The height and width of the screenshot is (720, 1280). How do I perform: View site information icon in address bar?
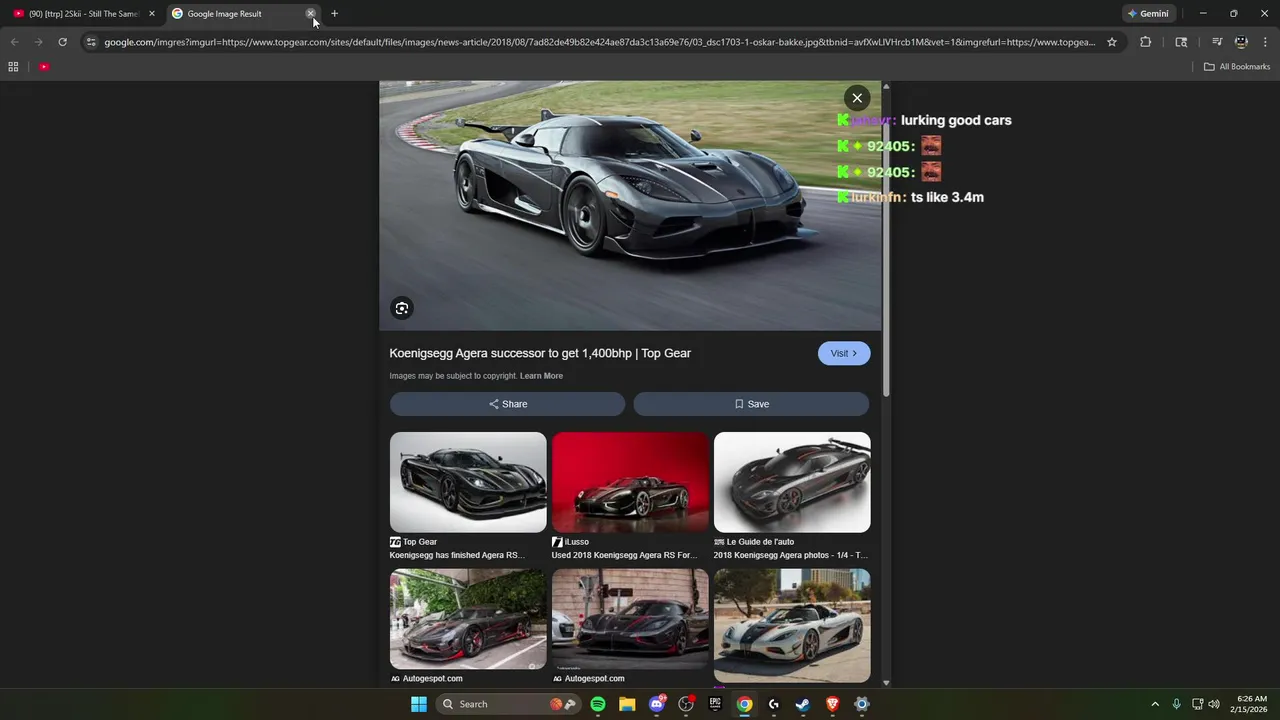(91, 42)
